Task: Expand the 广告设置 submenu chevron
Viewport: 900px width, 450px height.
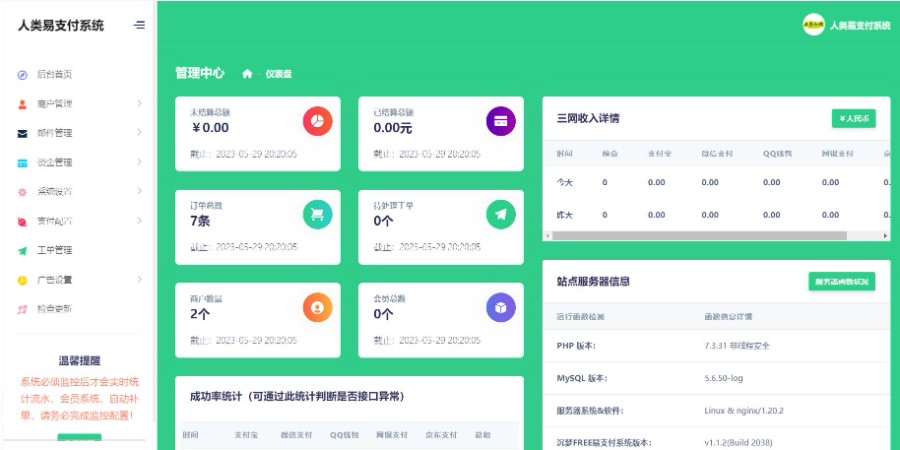Action: 139,280
